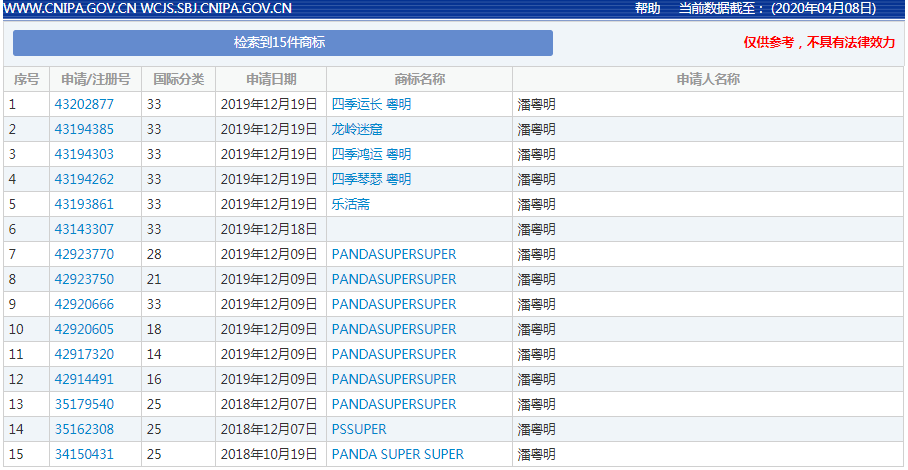Image resolution: width=908 pixels, height=470 pixels.
Task: Open registration number 43194303
Action: pyautogui.click(x=84, y=154)
